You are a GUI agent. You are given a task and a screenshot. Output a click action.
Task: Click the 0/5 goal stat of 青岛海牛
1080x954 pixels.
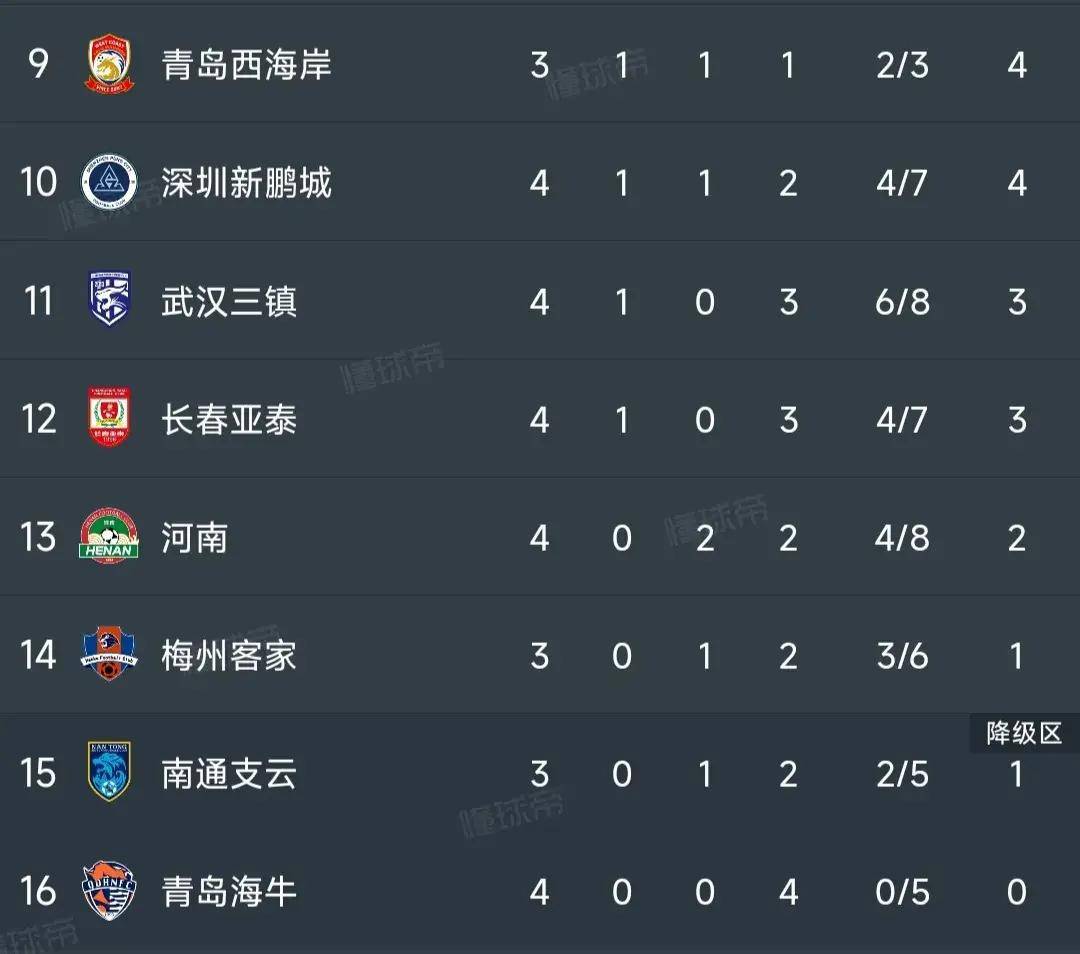click(x=902, y=892)
